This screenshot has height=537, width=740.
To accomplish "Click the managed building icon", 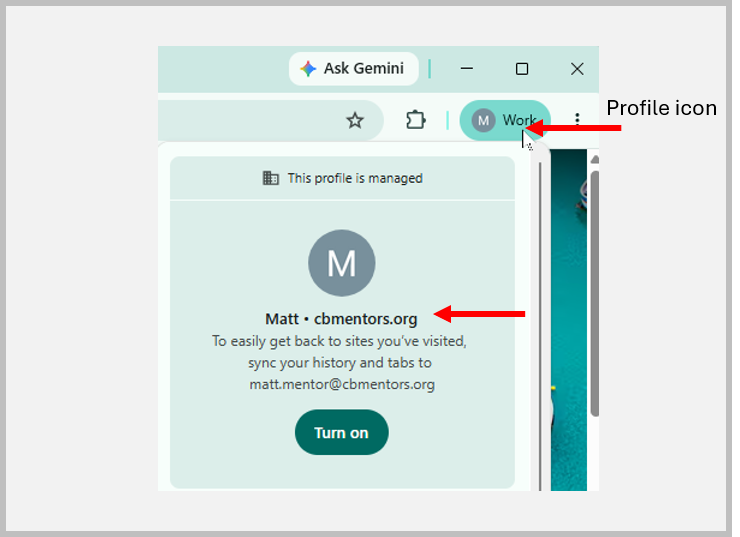I will coord(270,178).
